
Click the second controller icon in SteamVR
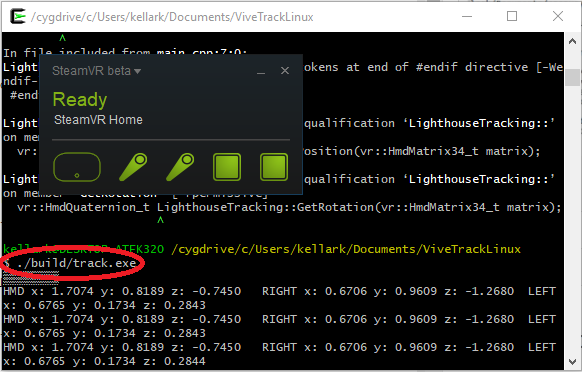pyautogui.click(x=180, y=167)
